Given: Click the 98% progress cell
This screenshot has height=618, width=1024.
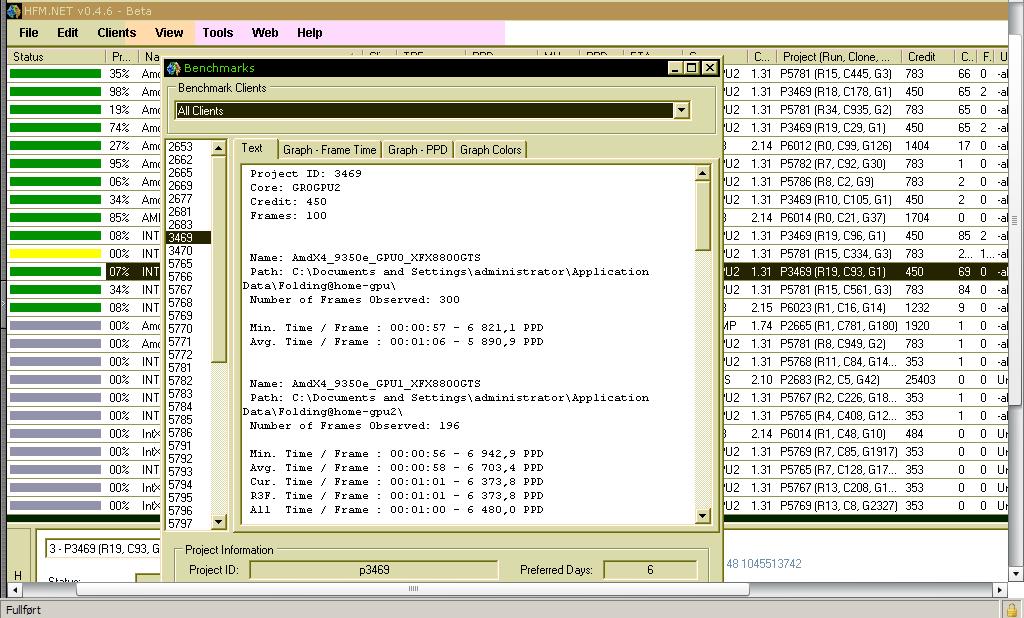Looking at the screenshot, I should click(x=120, y=92).
